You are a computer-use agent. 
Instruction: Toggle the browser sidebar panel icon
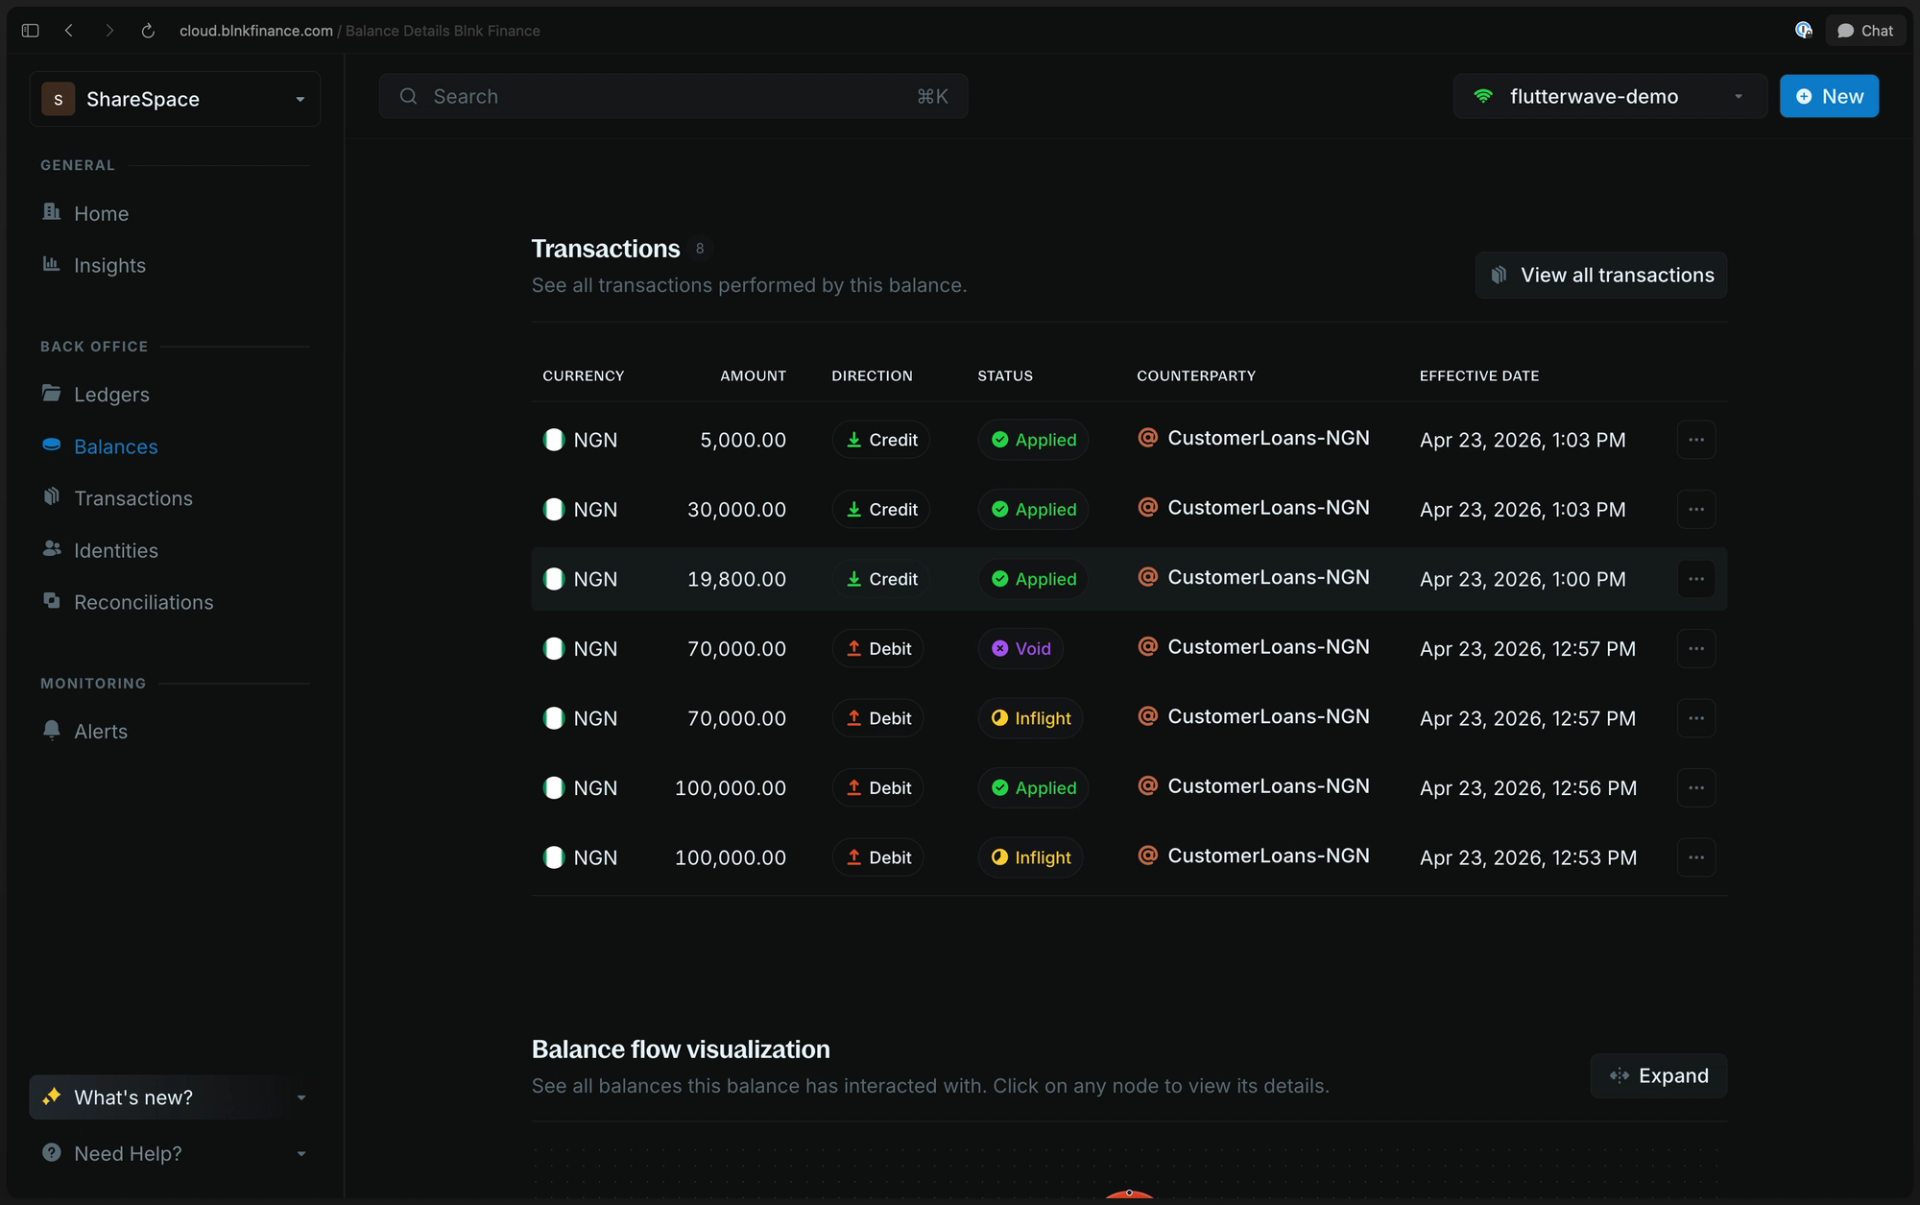(x=30, y=31)
